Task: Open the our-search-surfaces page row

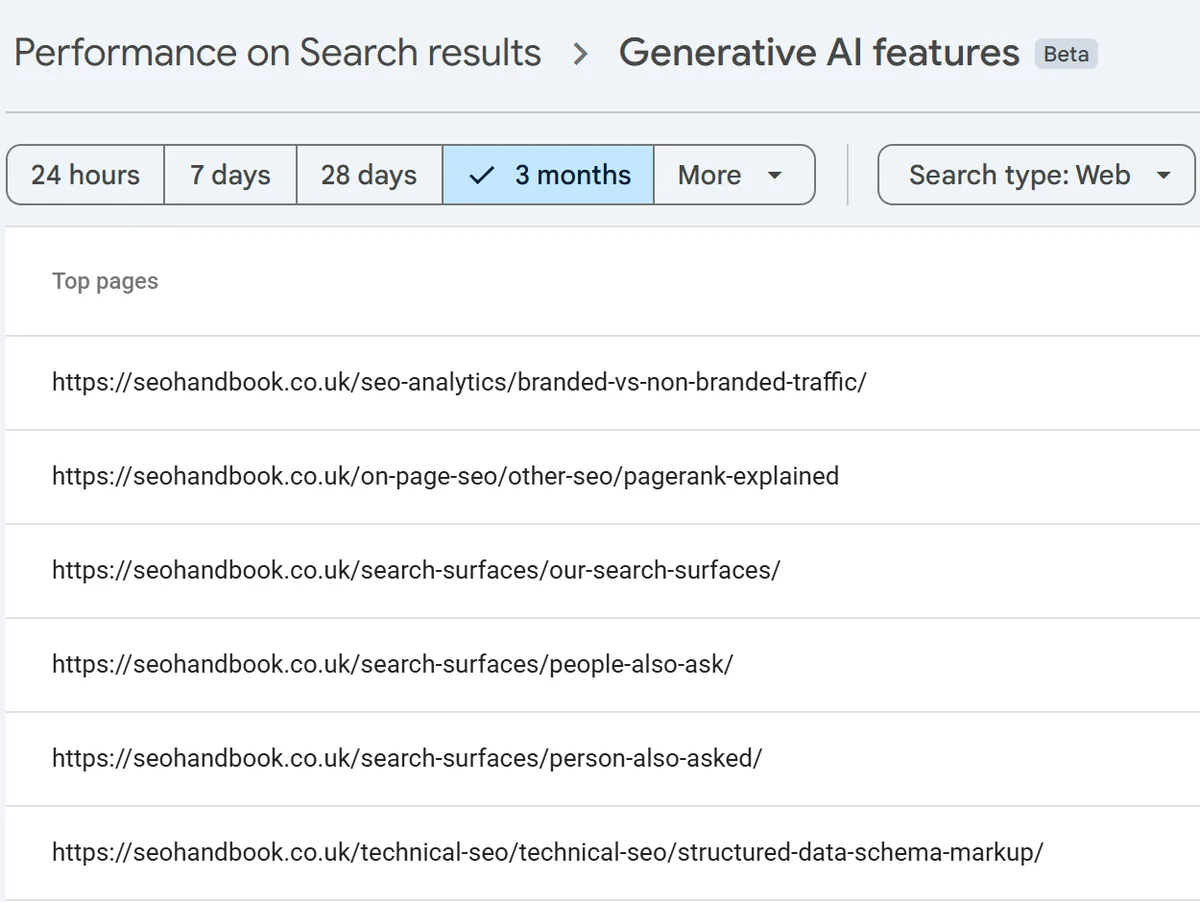Action: click(x=602, y=571)
